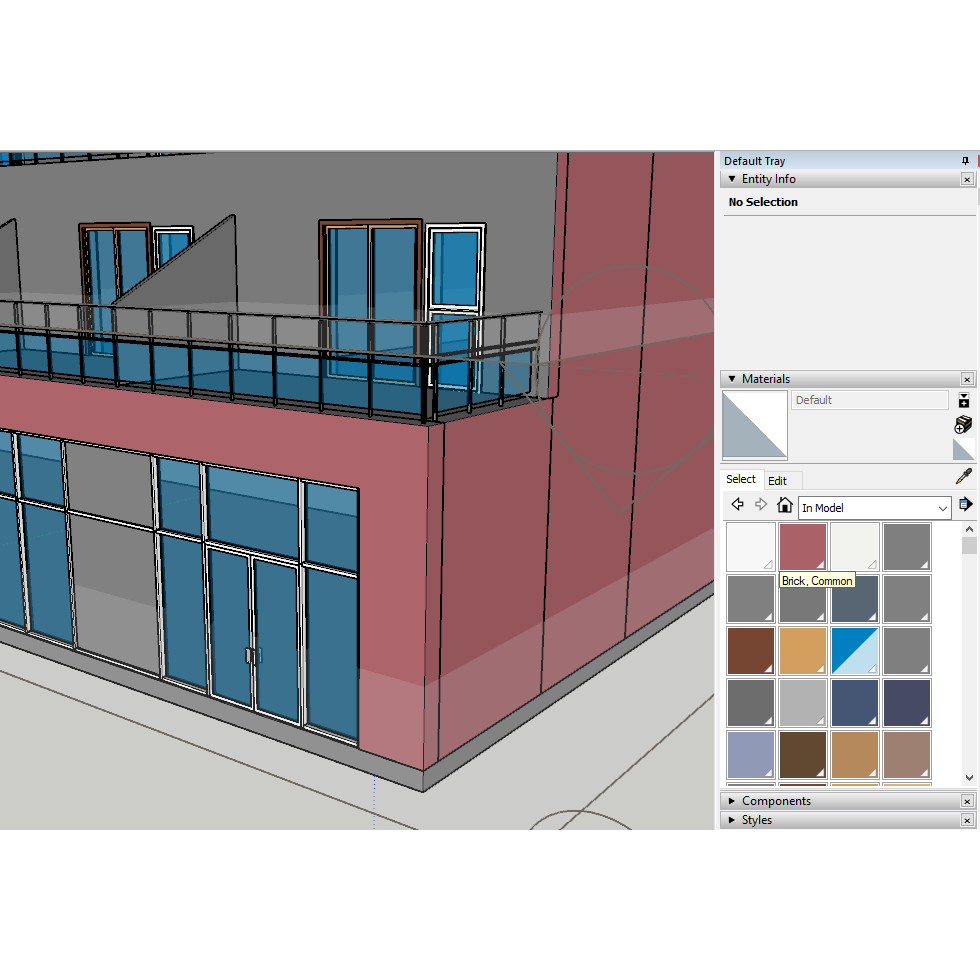The height and width of the screenshot is (980, 980).
Task: Select the off-white material swatch
Action: 854,547
